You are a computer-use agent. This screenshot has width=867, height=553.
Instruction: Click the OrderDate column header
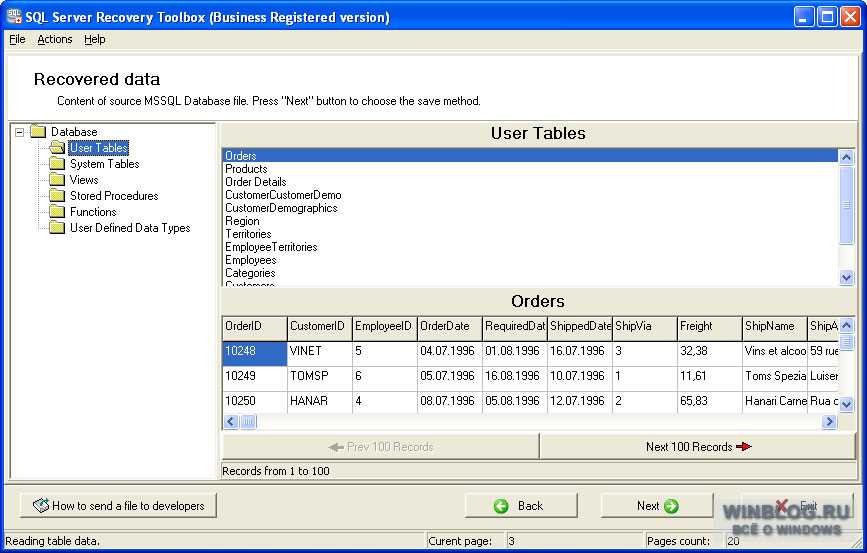pos(450,328)
